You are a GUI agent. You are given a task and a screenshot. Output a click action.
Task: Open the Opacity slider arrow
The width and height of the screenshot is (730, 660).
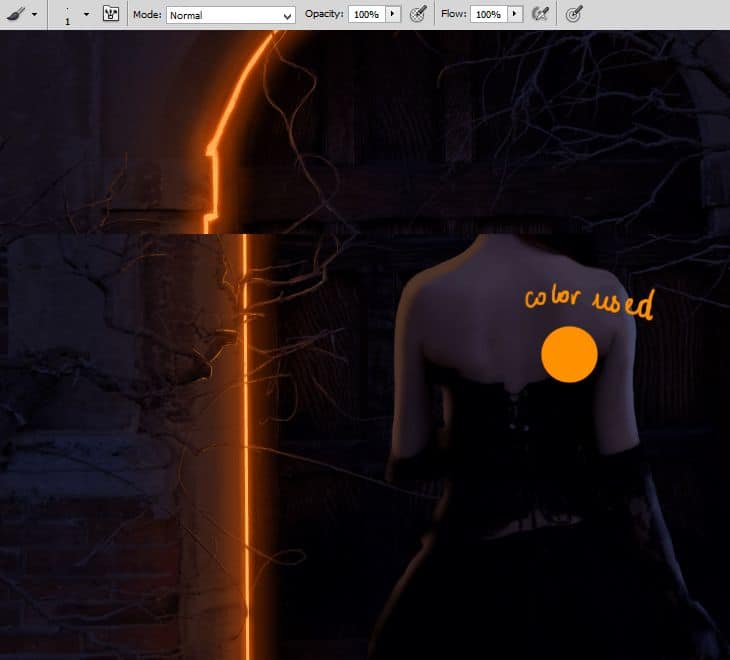[x=392, y=14]
